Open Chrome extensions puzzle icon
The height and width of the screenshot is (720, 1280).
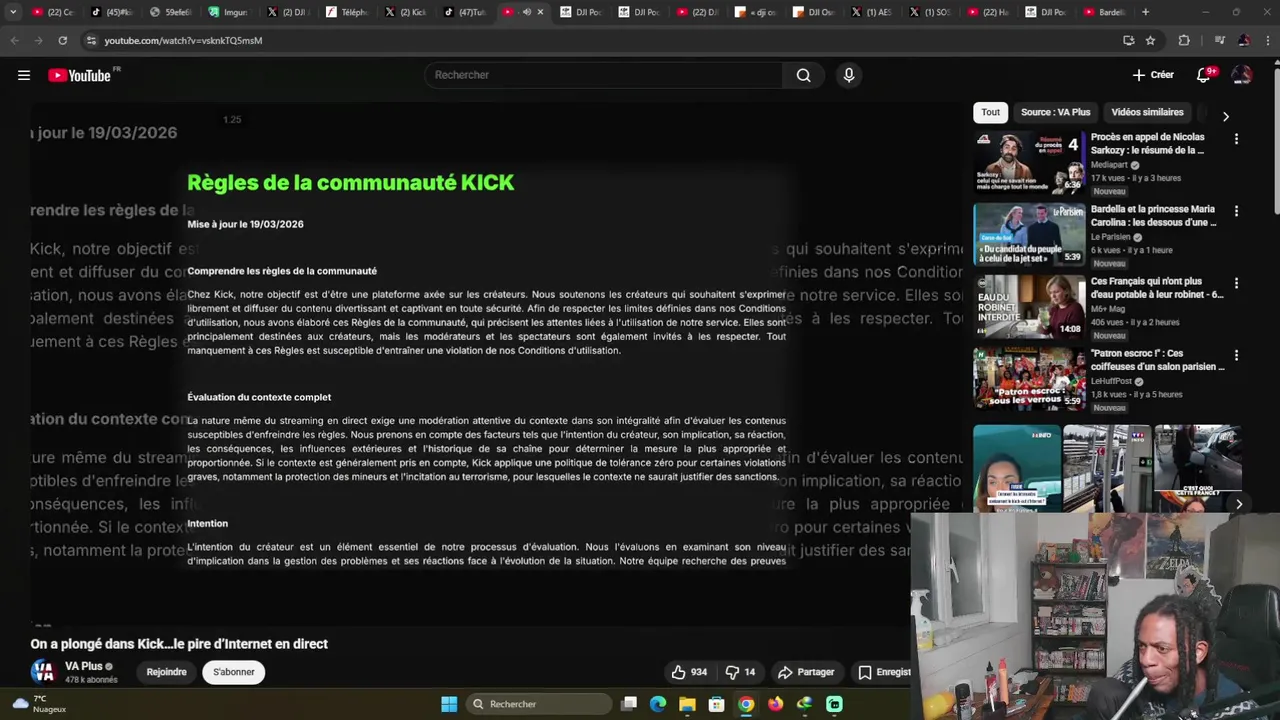1184,40
